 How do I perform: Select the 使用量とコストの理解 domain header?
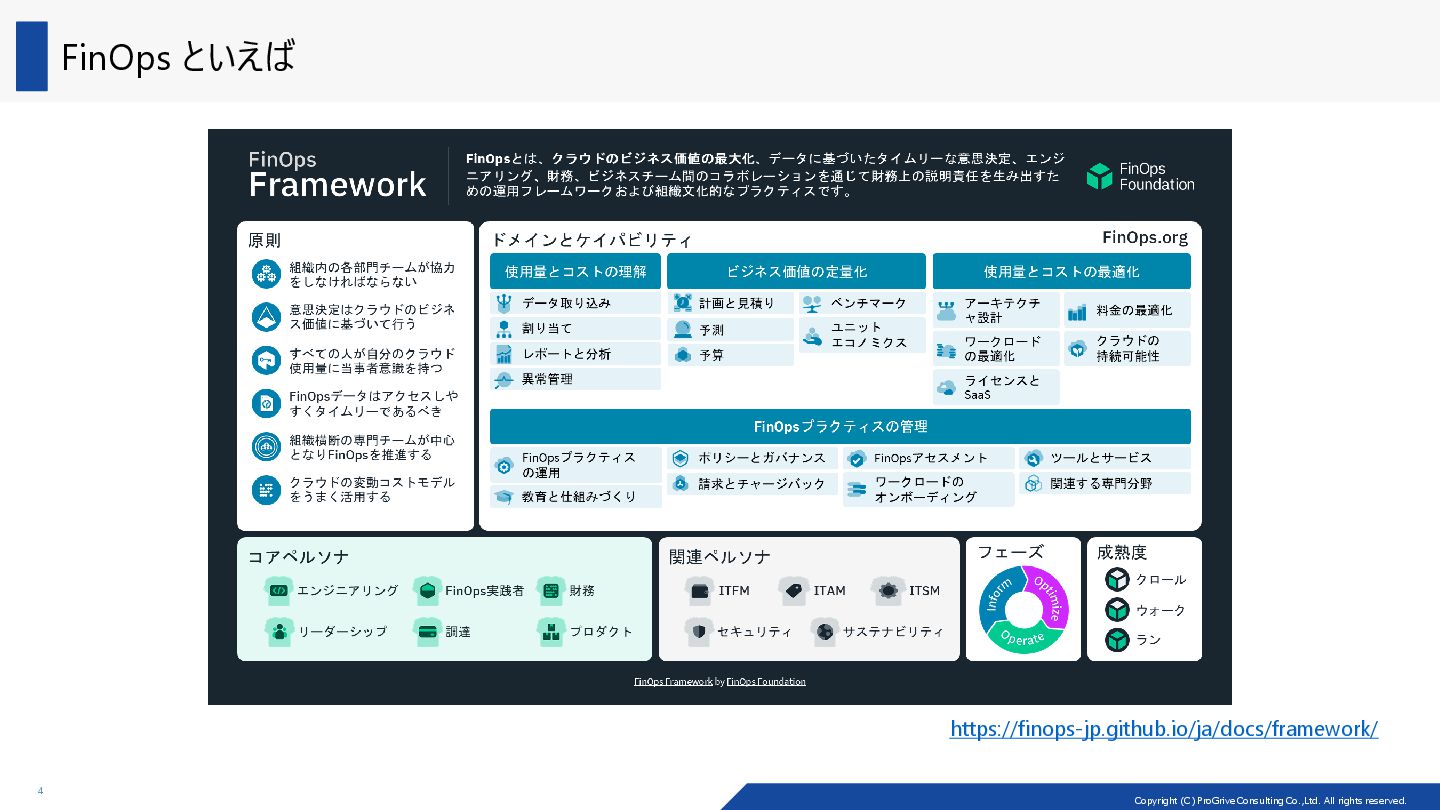coord(575,271)
